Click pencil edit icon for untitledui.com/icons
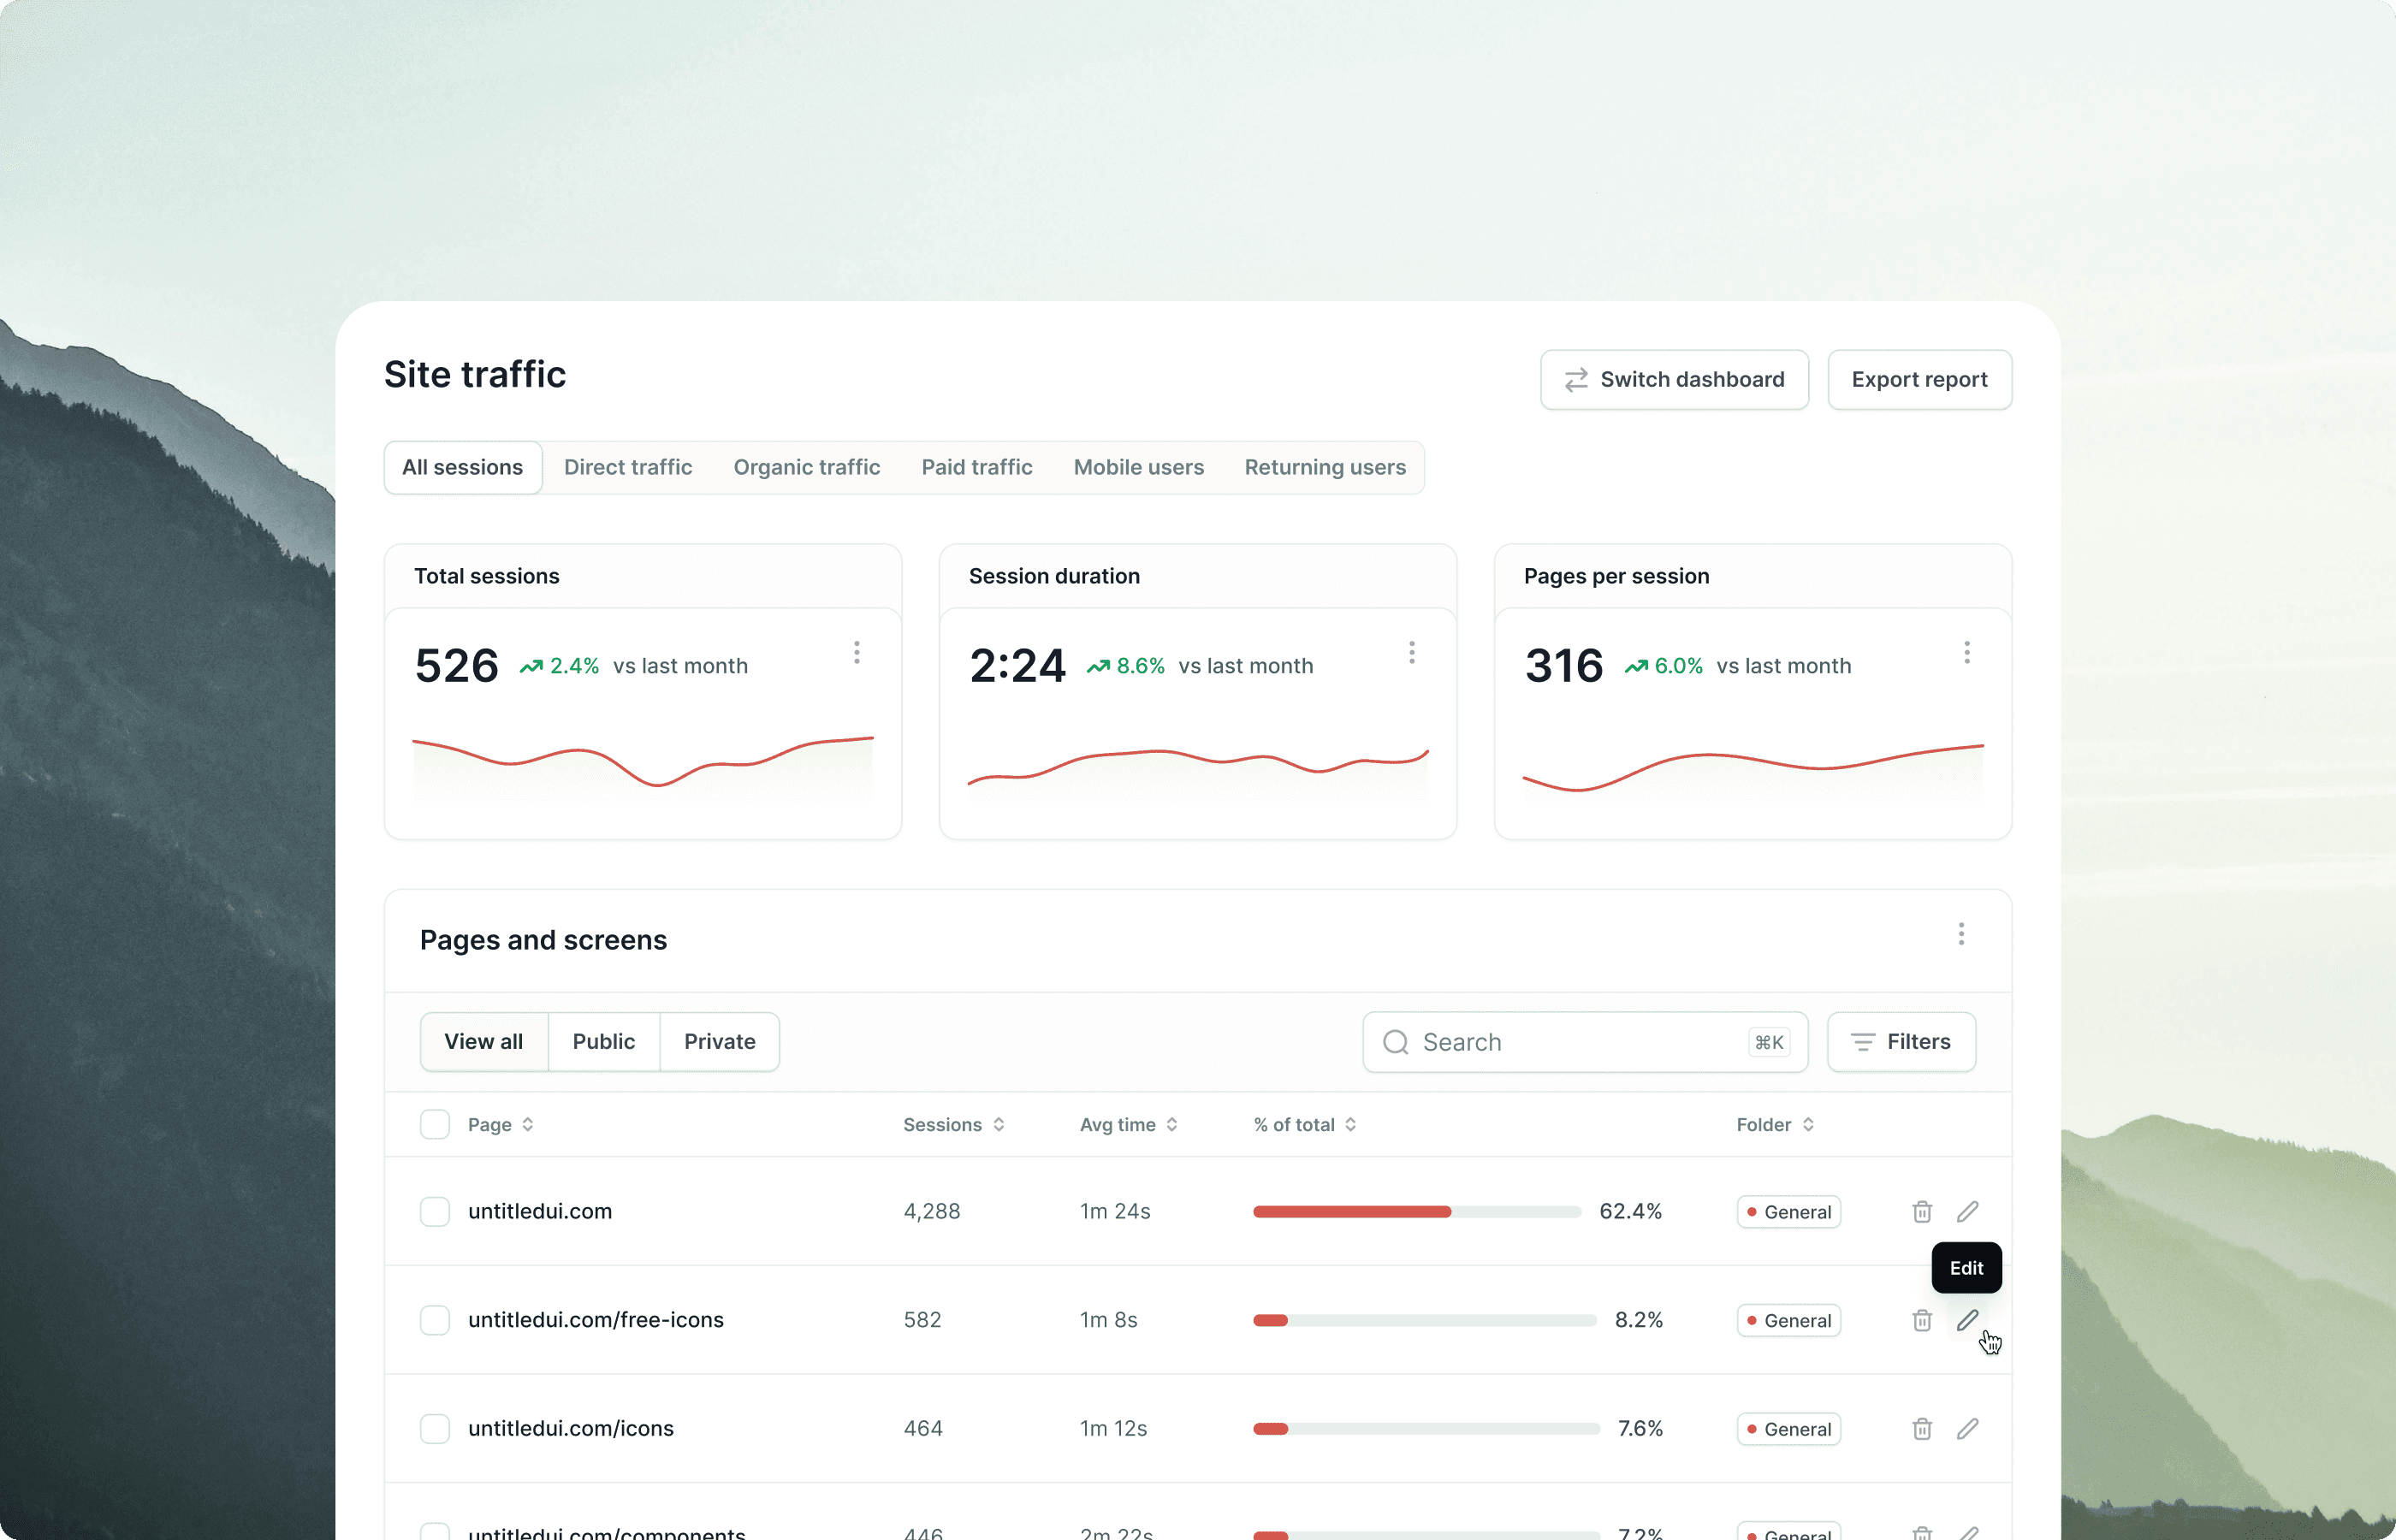This screenshot has width=2396, height=1540. [1967, 1428]
